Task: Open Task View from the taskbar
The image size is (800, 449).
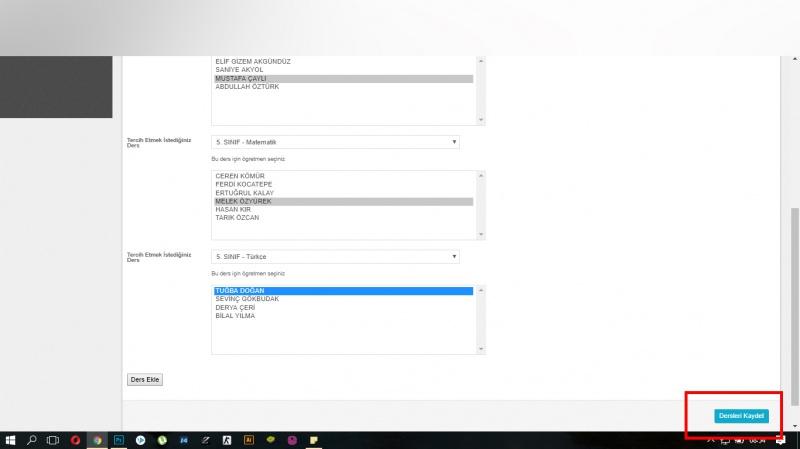Action: click(x=53, y=440)
